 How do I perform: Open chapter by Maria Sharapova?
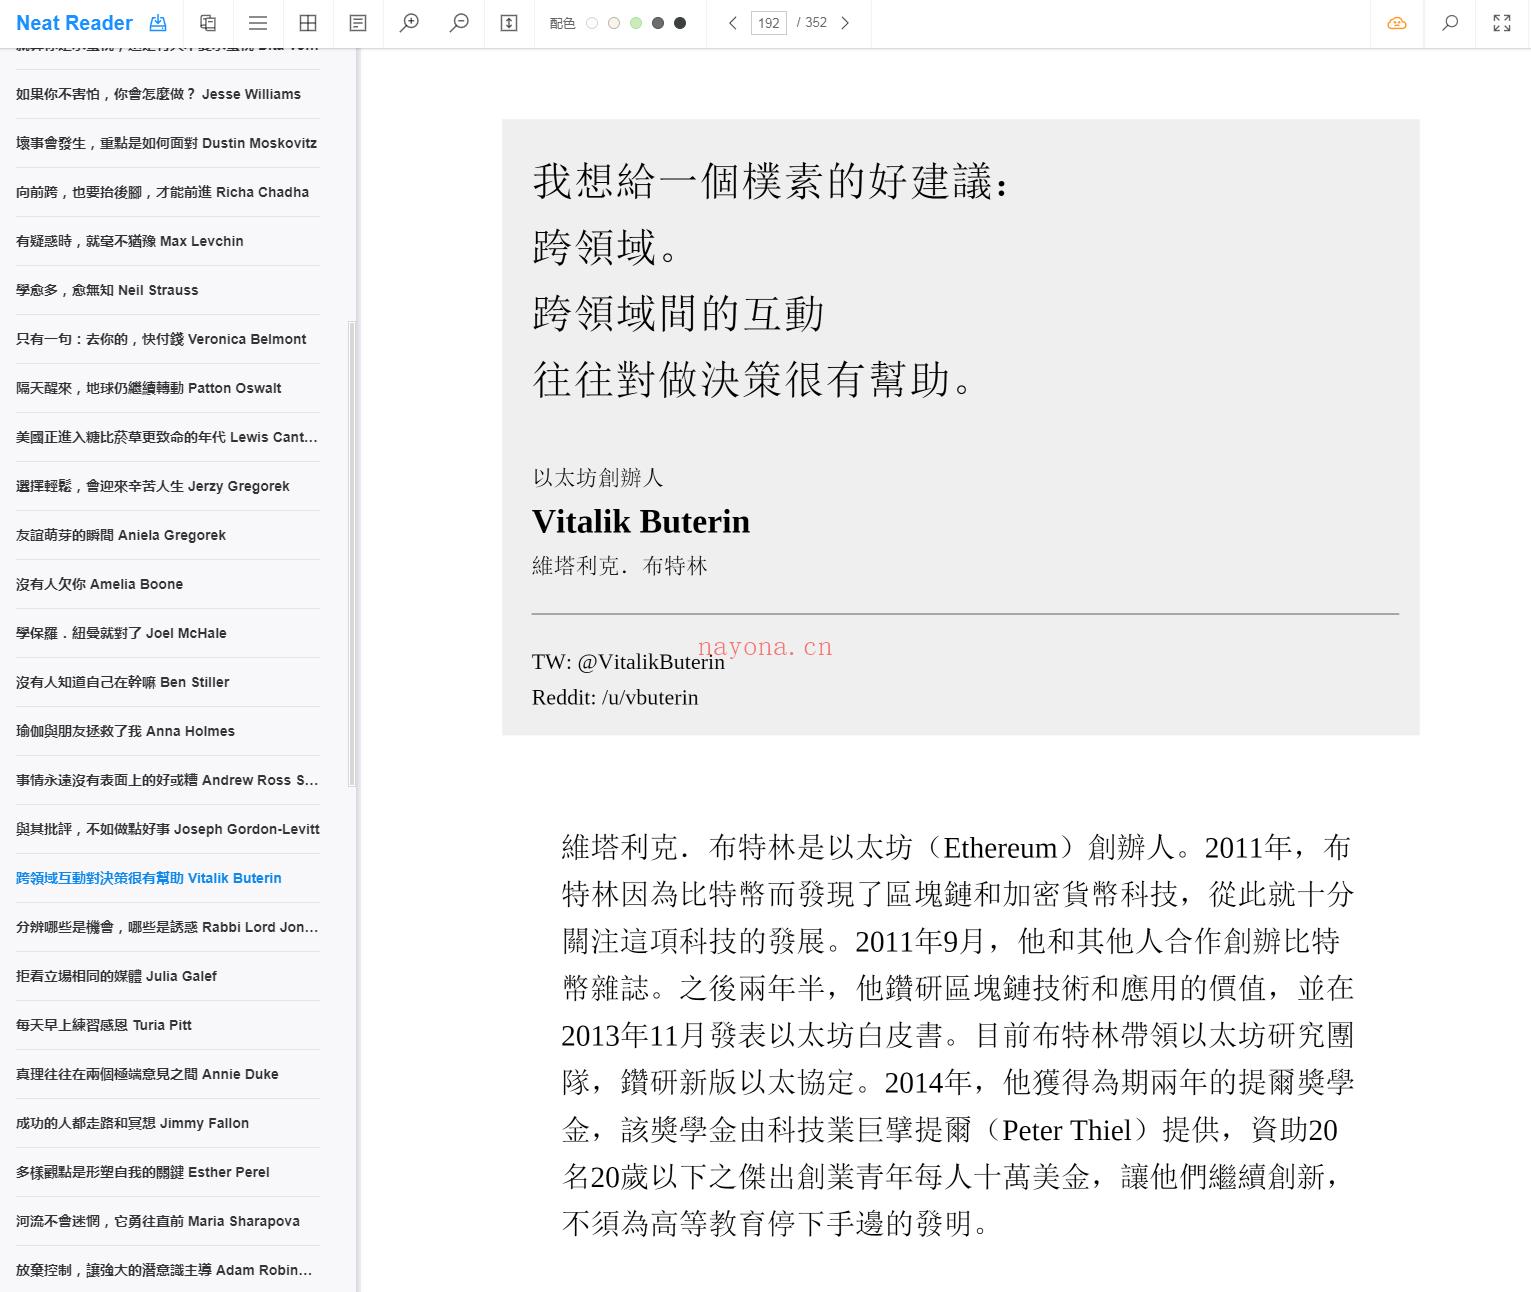click(x=168, y=1221)
